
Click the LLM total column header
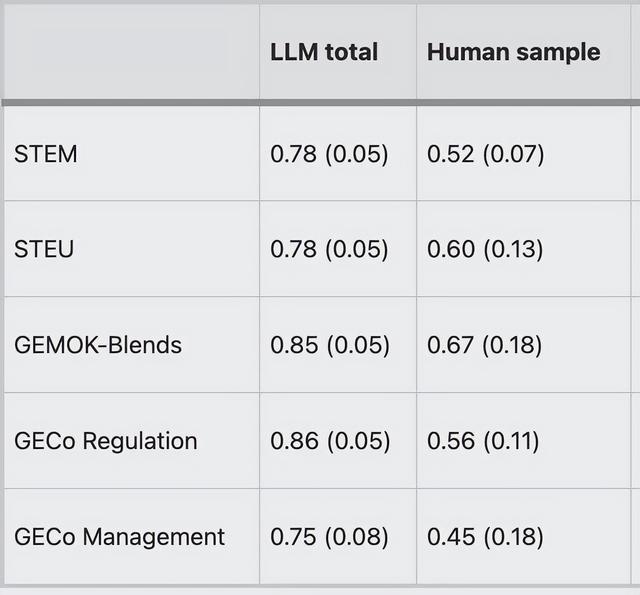(x=324, y=52)
